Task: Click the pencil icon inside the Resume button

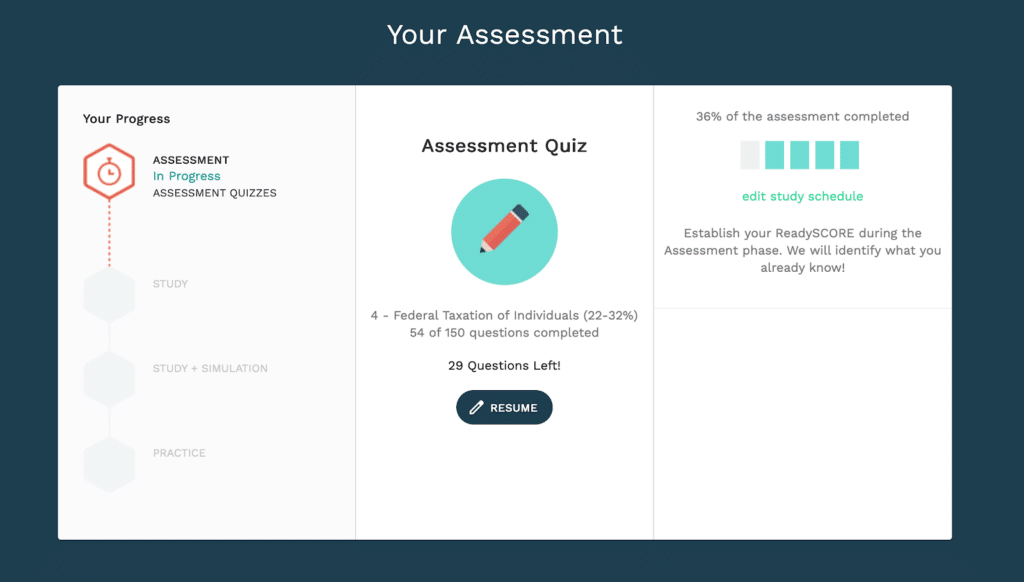Action: pos(475,407)
